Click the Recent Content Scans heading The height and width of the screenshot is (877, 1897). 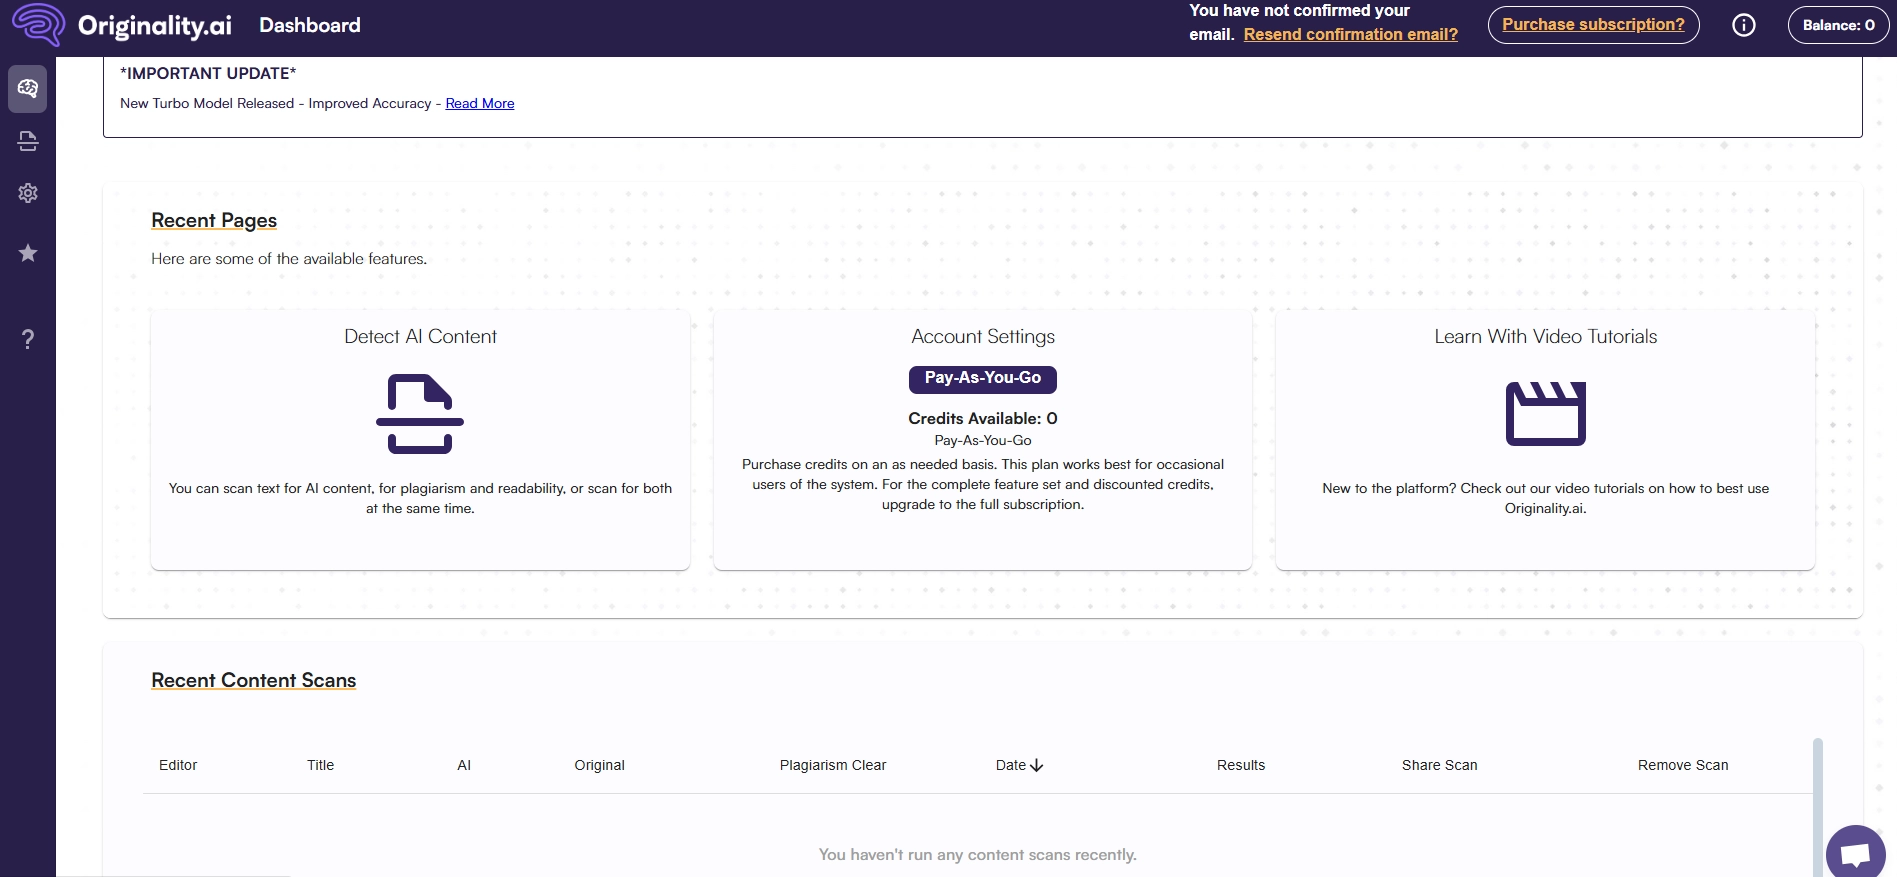pos(254,681)
